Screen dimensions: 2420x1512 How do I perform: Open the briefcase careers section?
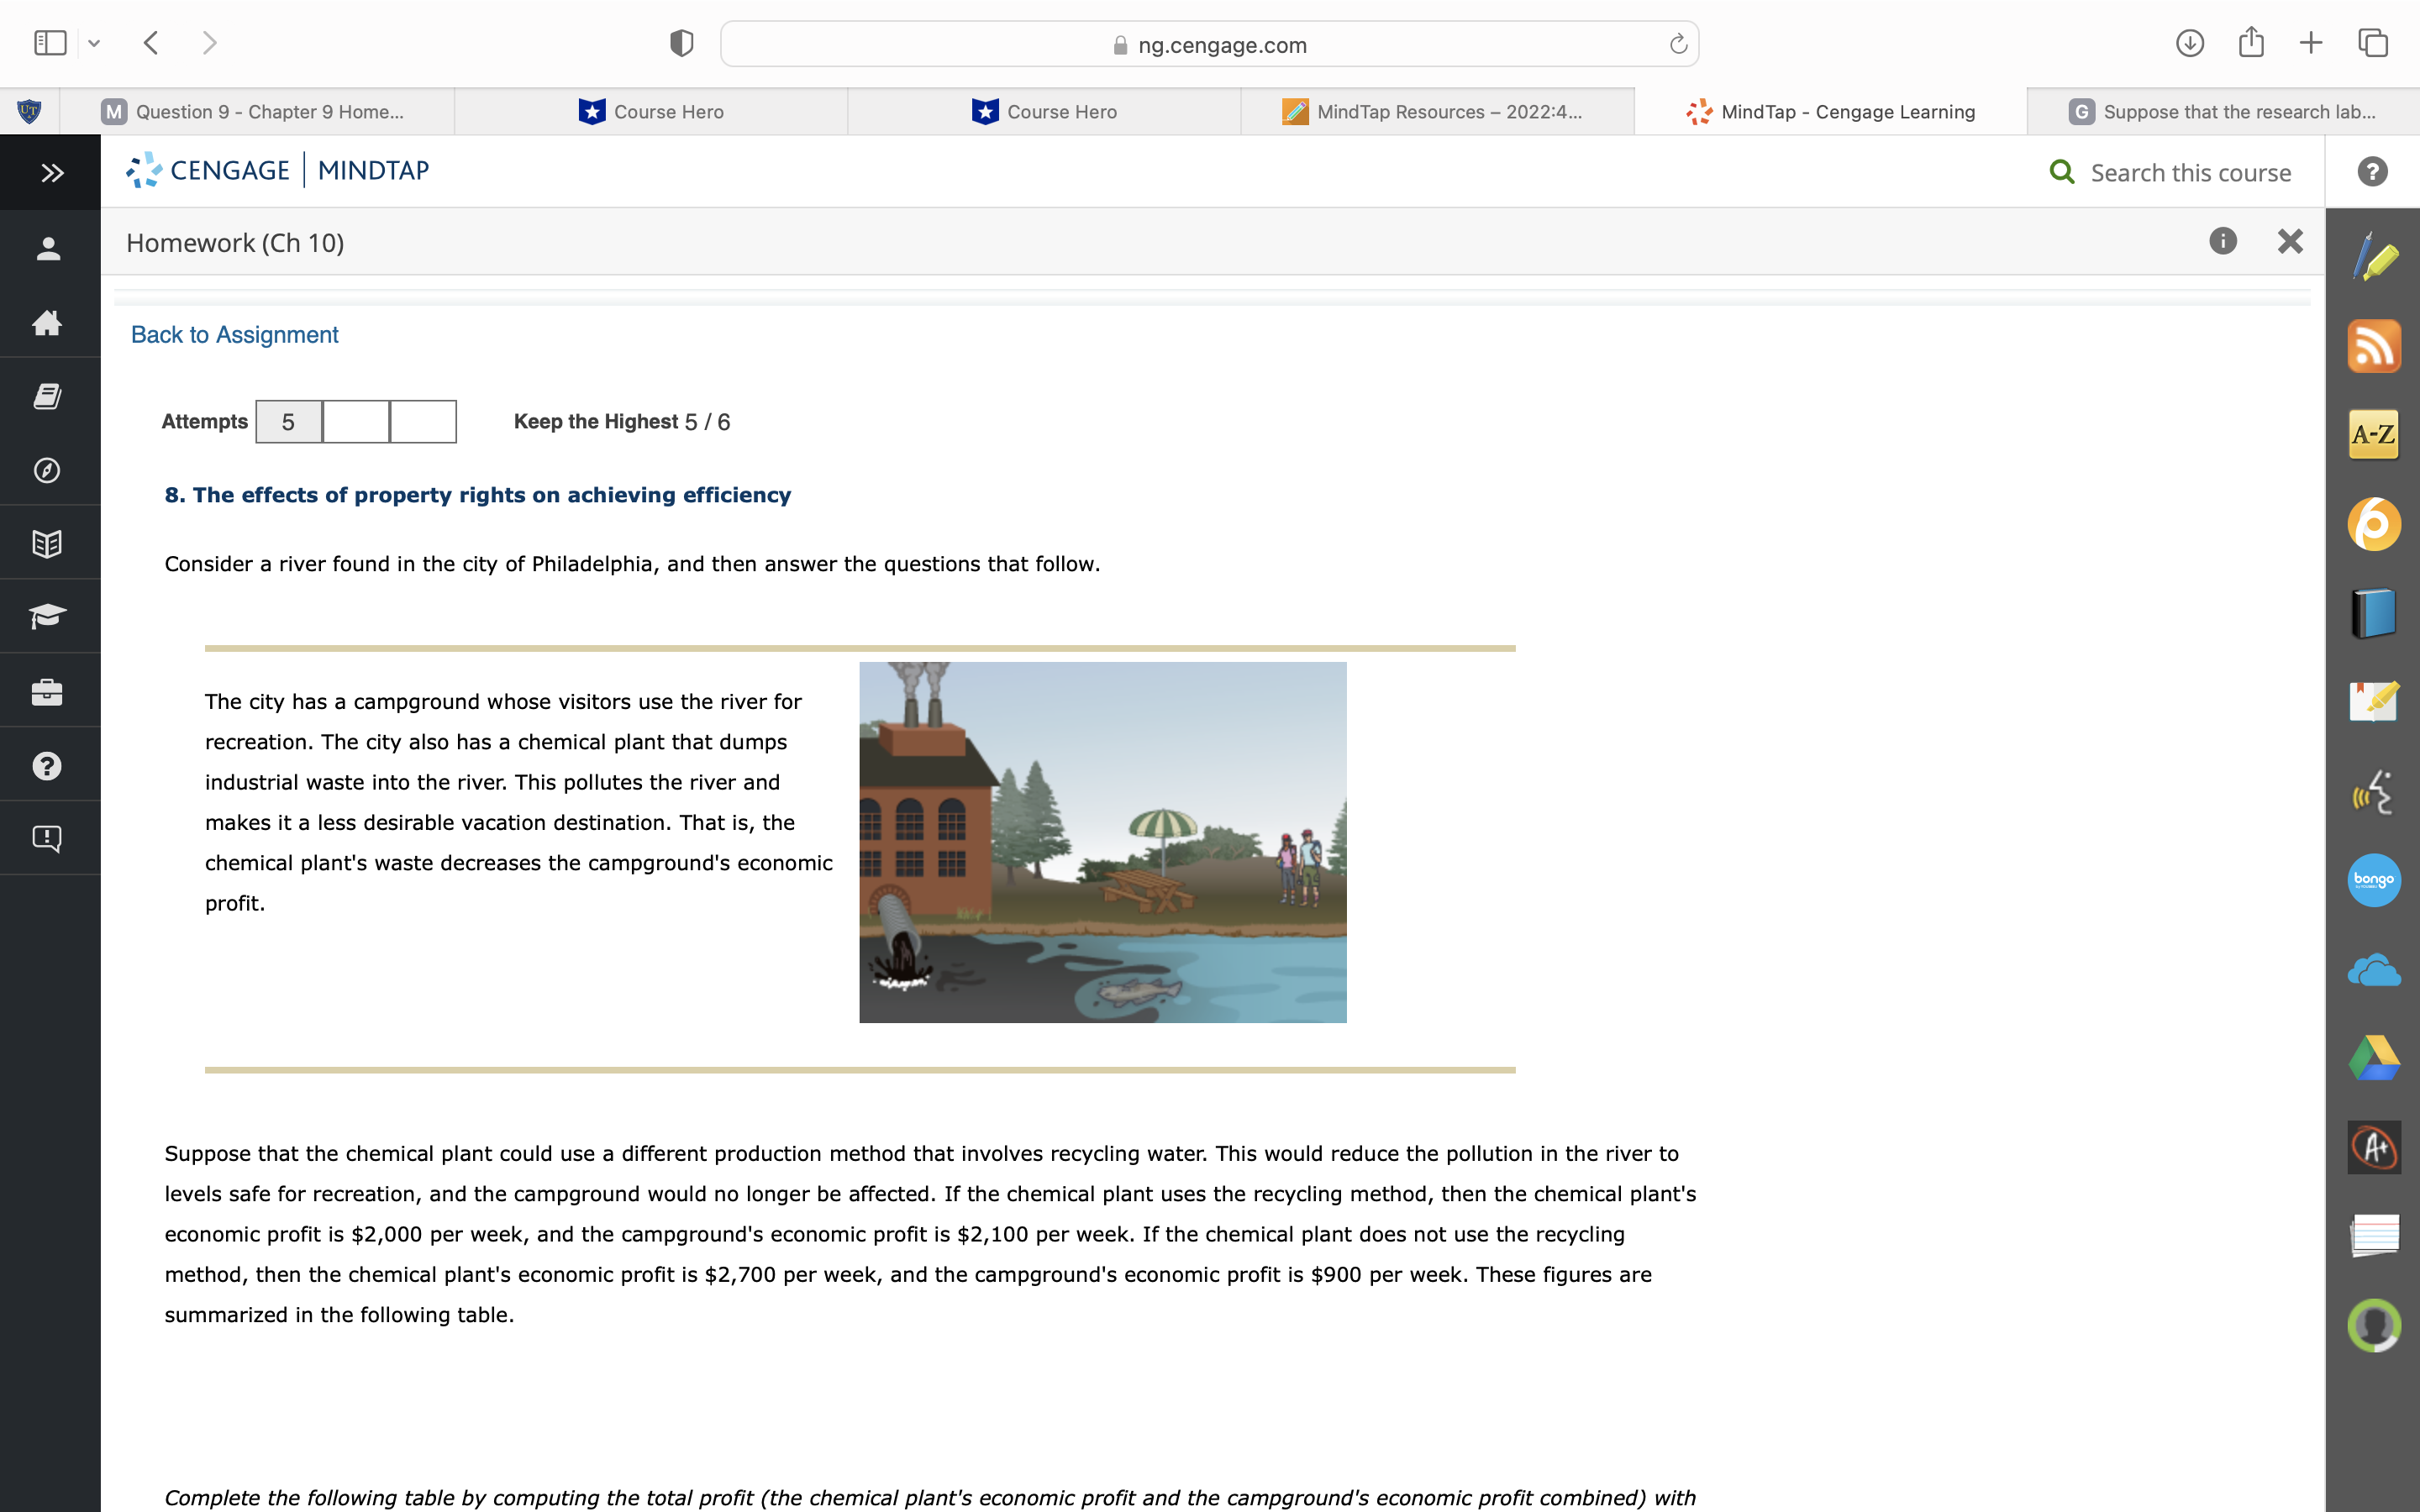(x=47, y=690)
